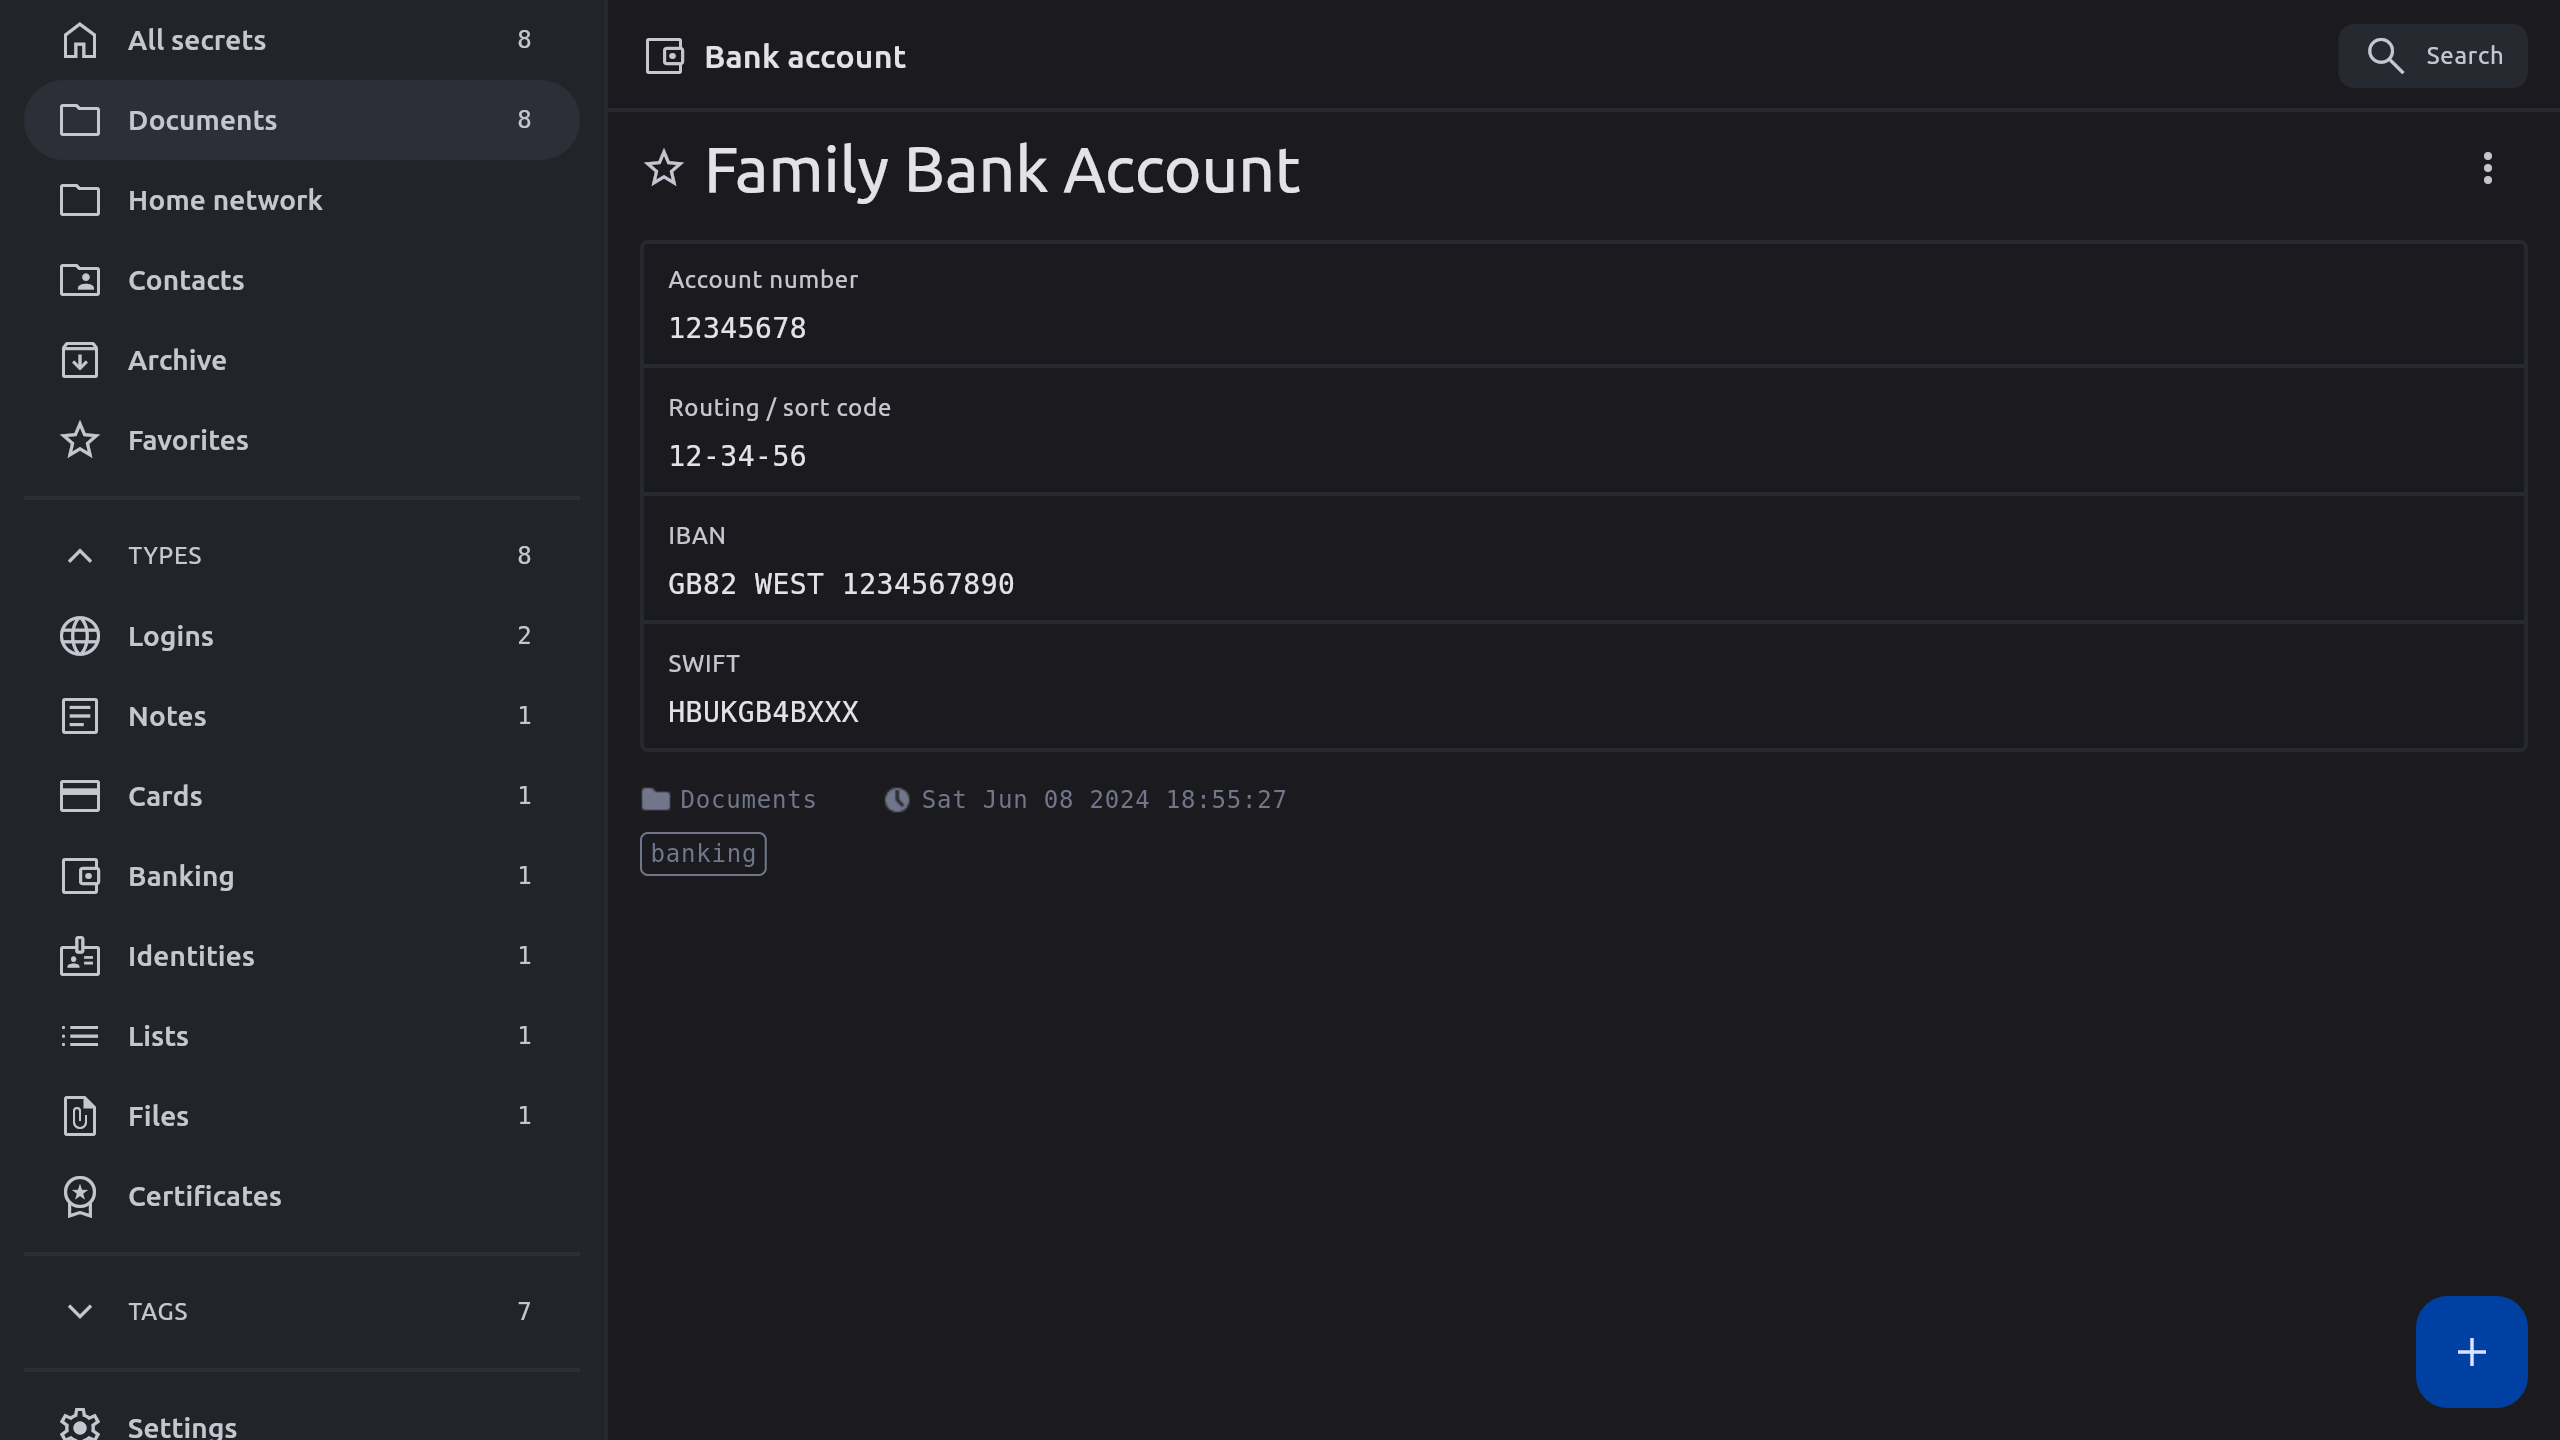Toggle favorite star for Family Bank Account
The width and height of the screenshot is (2560, 1440).
[x=664, y=169]
